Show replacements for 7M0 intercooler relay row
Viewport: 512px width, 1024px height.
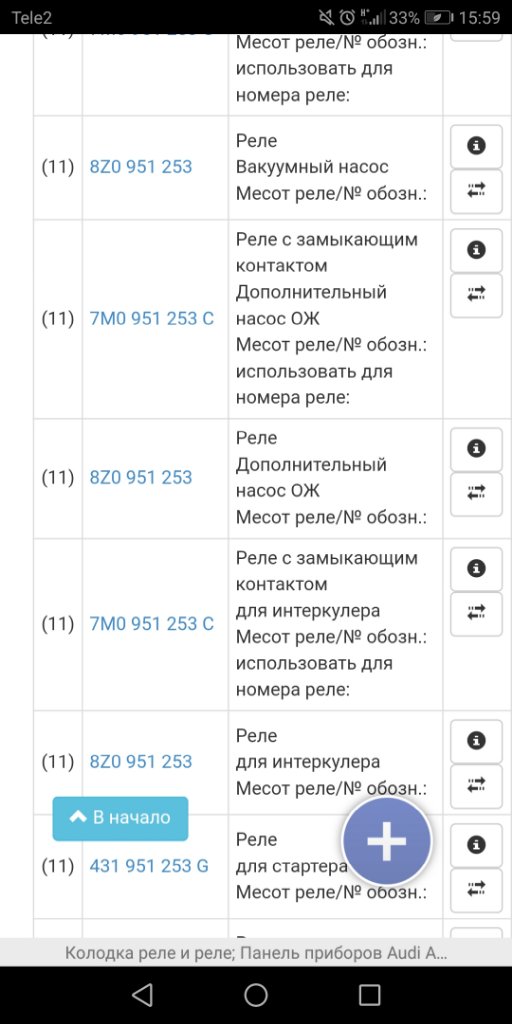pos(477,614)
